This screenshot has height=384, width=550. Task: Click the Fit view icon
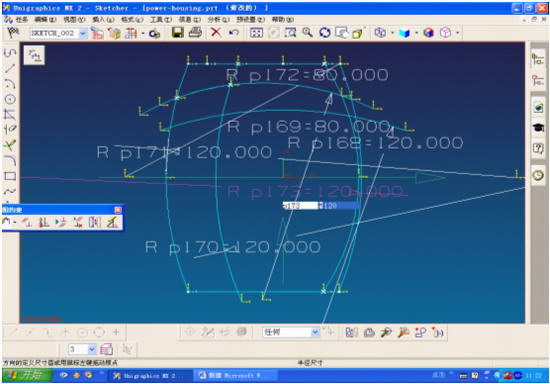(x=256, y=33)
